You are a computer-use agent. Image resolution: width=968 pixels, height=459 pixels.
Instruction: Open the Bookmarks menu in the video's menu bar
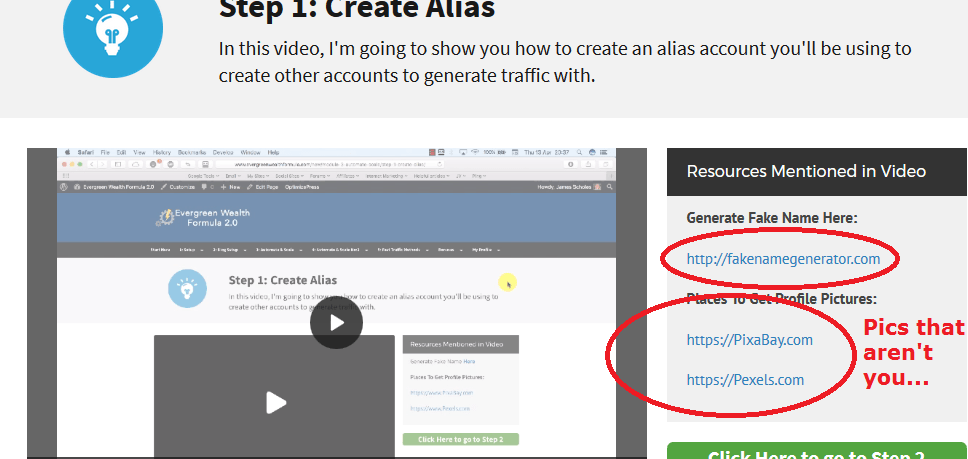[x=192, y=152]
